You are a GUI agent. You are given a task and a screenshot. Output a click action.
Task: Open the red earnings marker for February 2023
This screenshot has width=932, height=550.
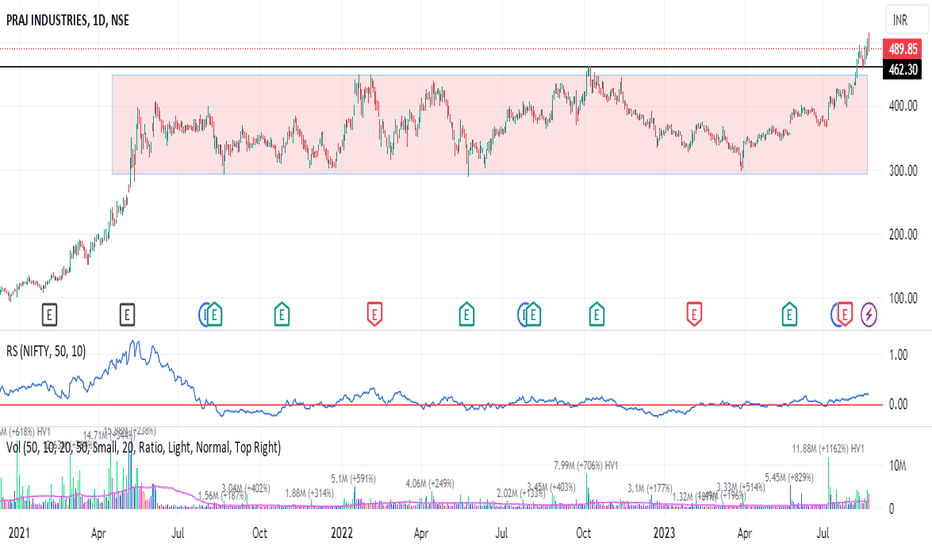click(694, 315)
